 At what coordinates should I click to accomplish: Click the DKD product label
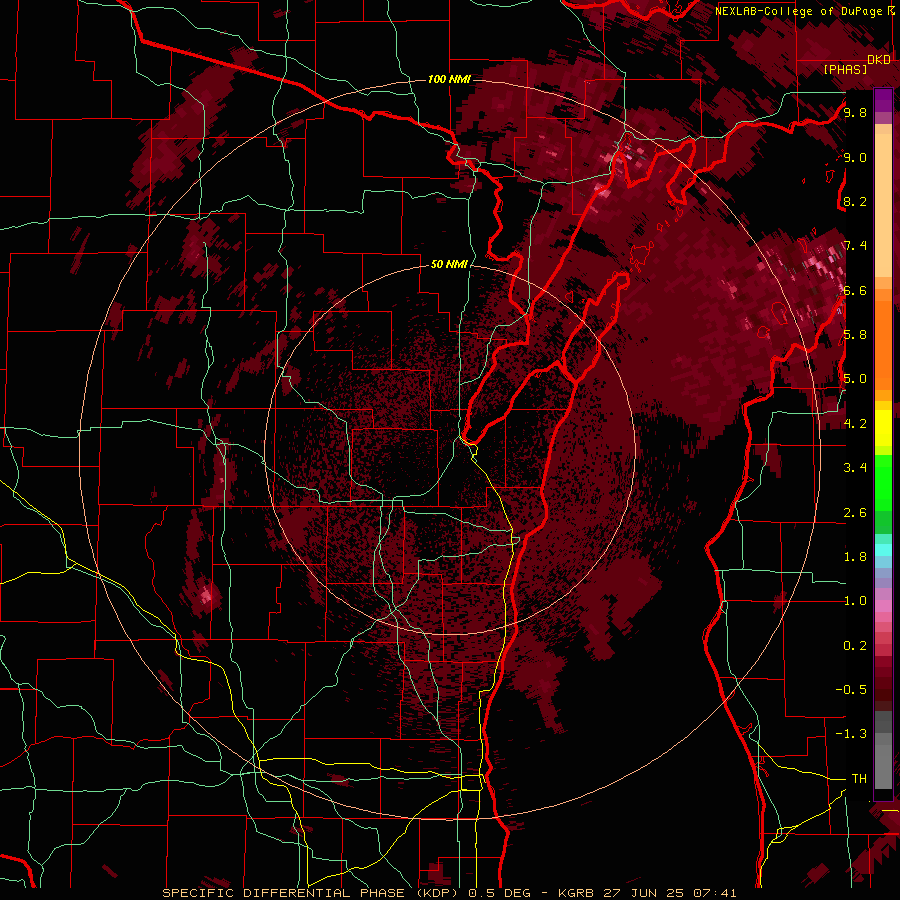879,60
